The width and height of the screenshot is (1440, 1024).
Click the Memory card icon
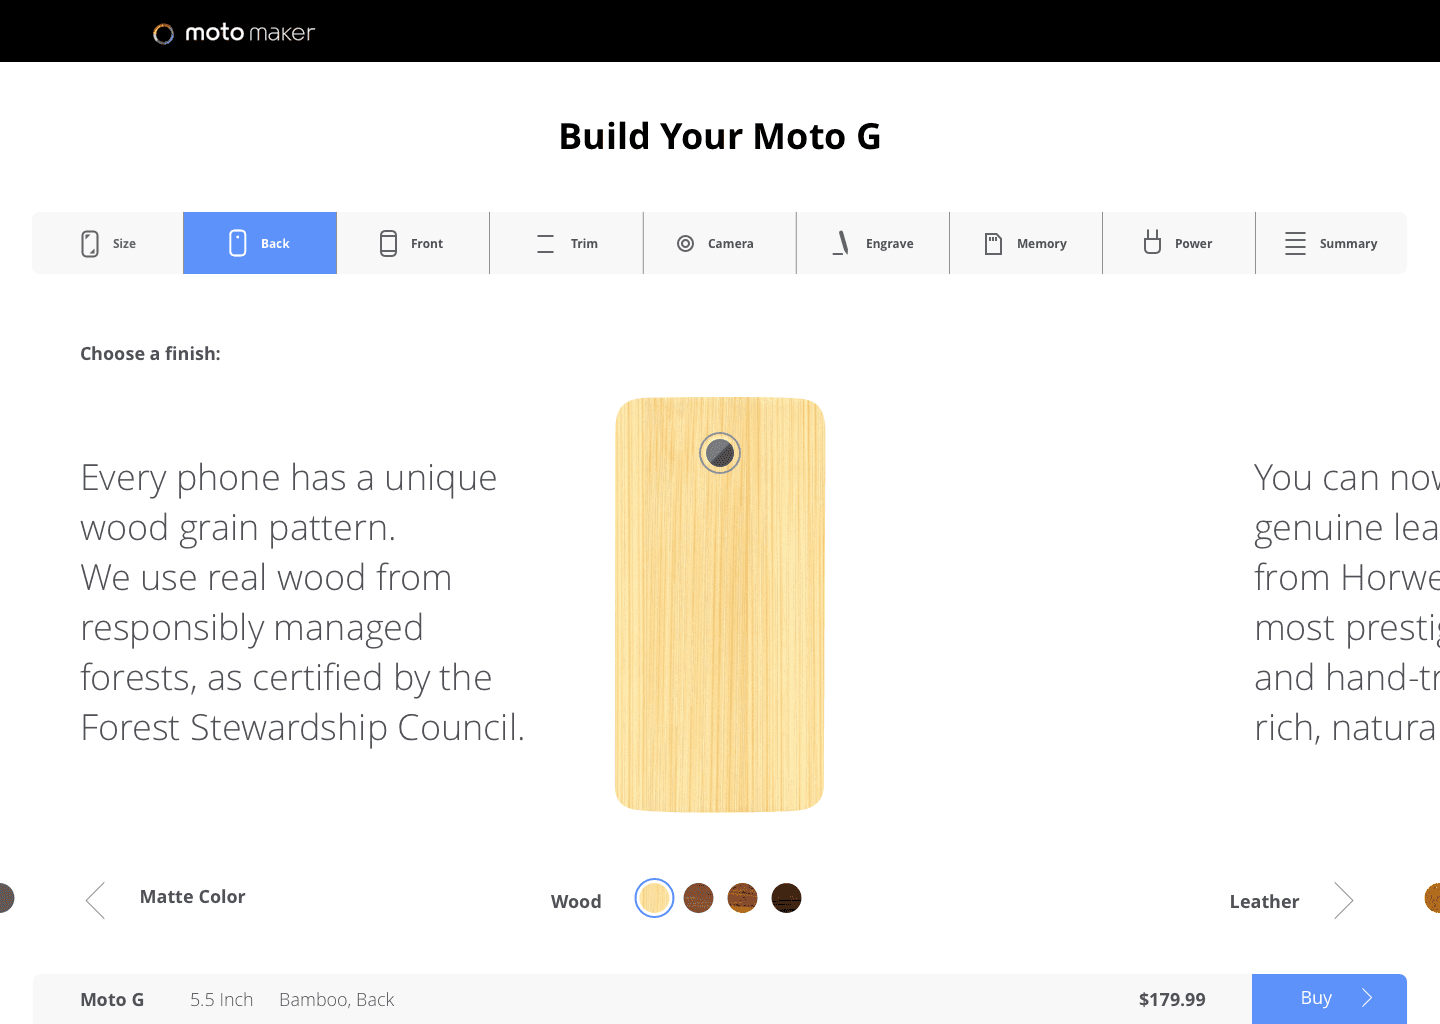pos(993,243)
